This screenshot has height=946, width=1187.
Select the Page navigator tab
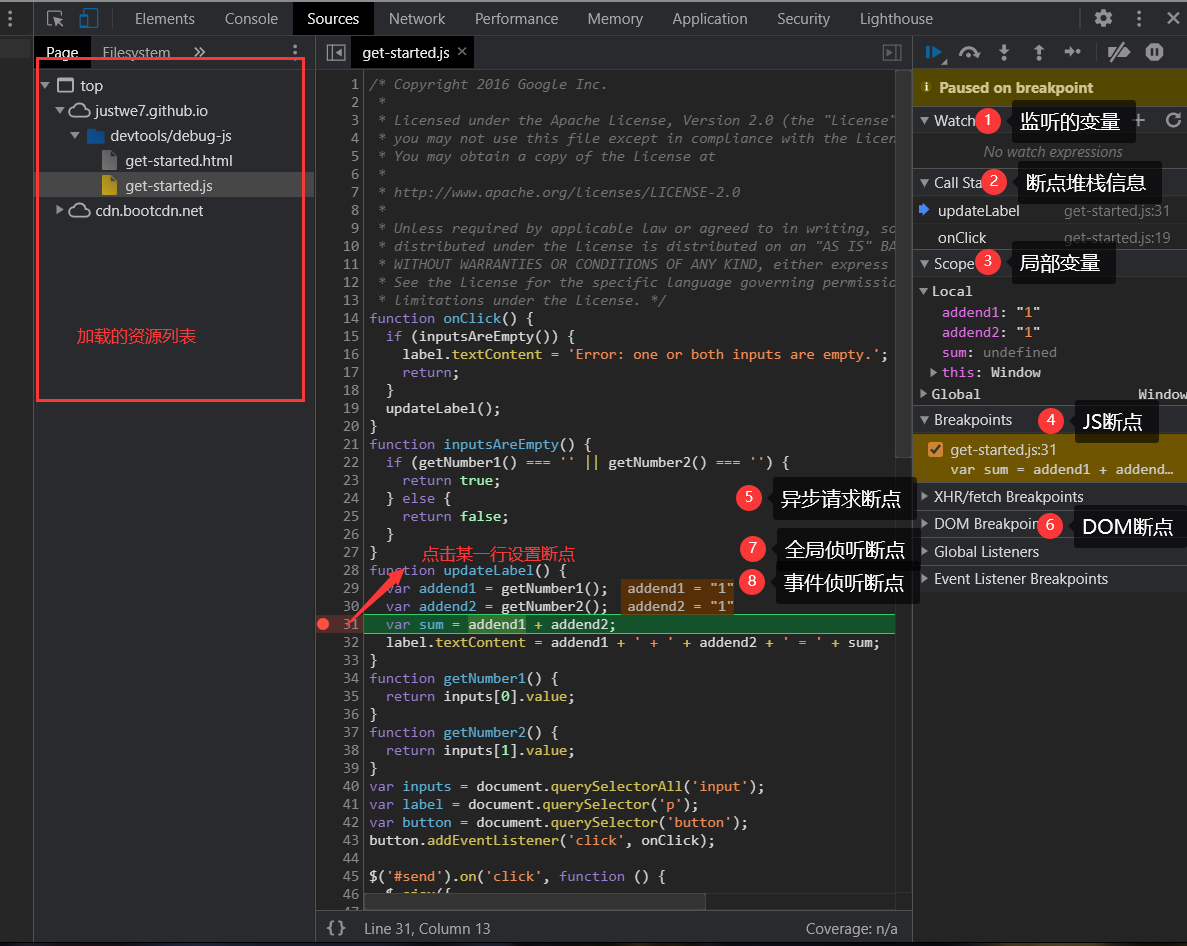coord(62,52)
